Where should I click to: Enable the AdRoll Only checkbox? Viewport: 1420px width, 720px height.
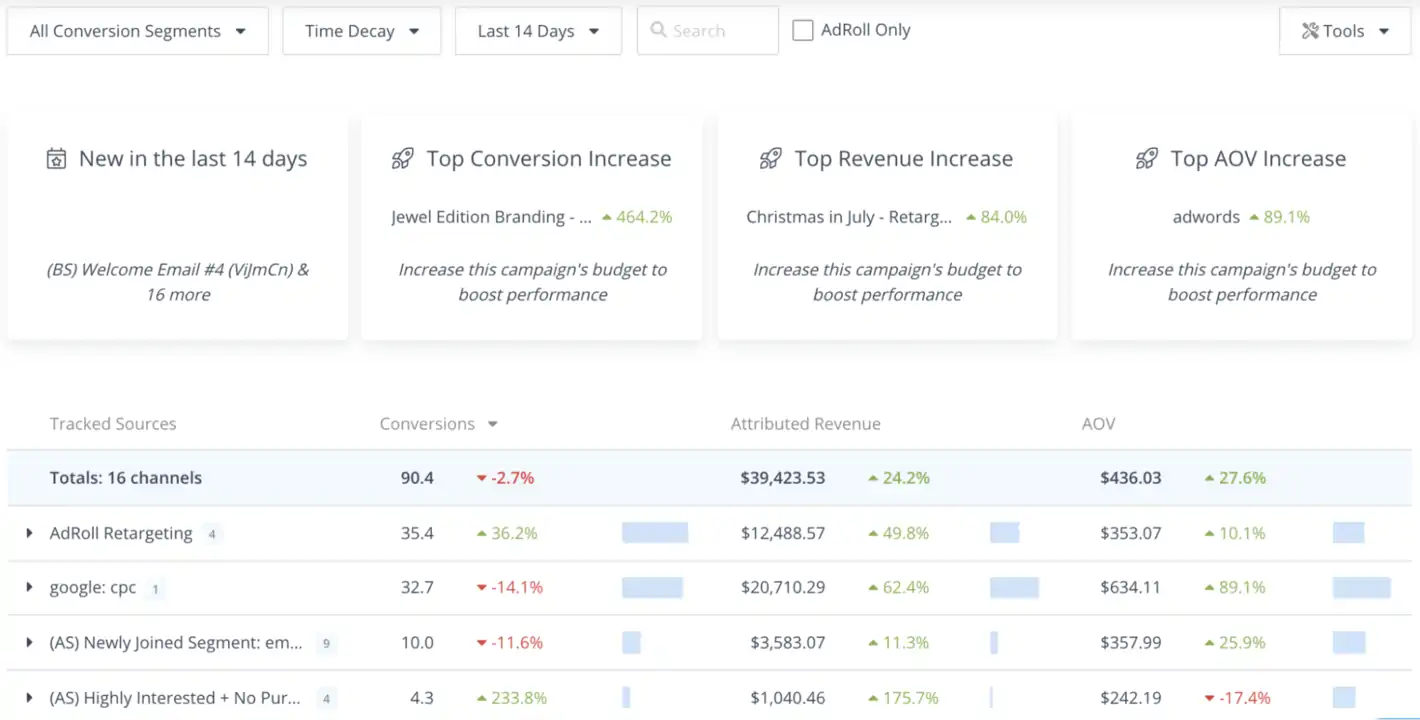coord(802,30)
